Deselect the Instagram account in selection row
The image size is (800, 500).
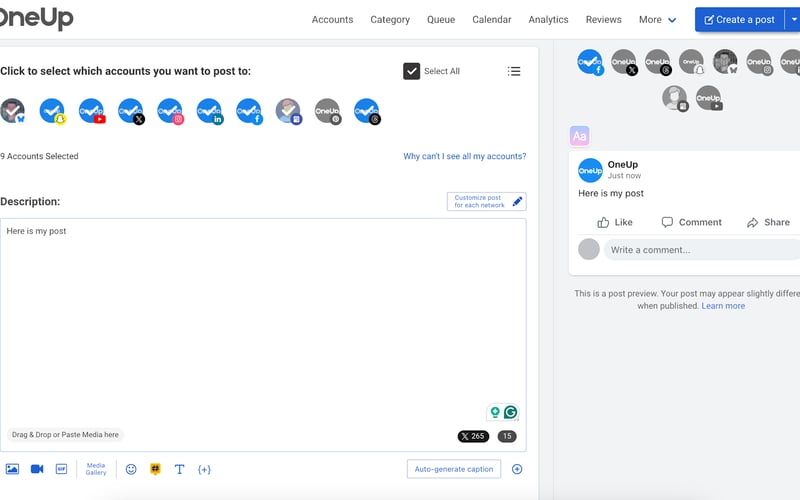tap(170, 111)
